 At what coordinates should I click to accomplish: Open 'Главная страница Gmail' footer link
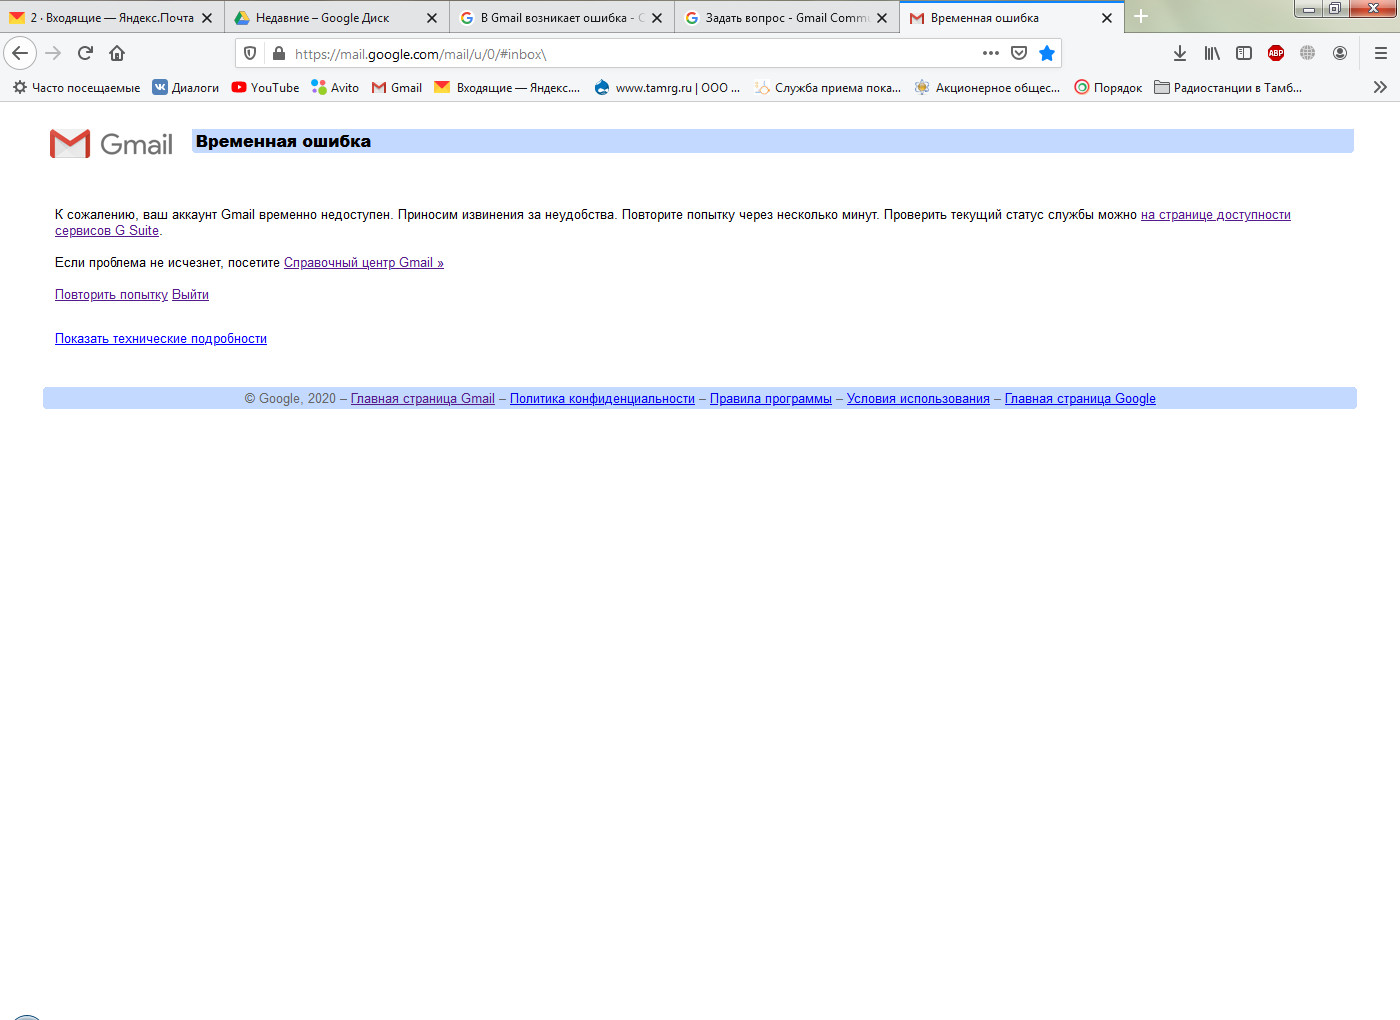tap(423, 399)
